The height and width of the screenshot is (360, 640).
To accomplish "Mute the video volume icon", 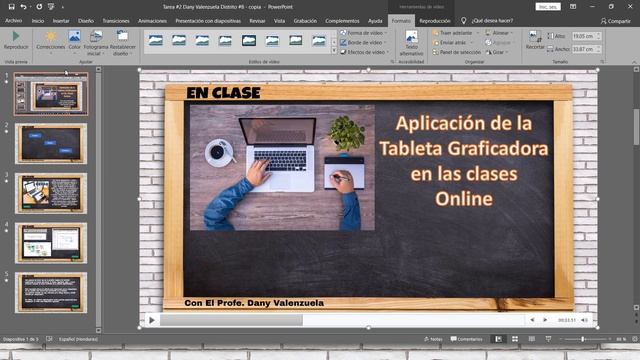I will (584, 320).
